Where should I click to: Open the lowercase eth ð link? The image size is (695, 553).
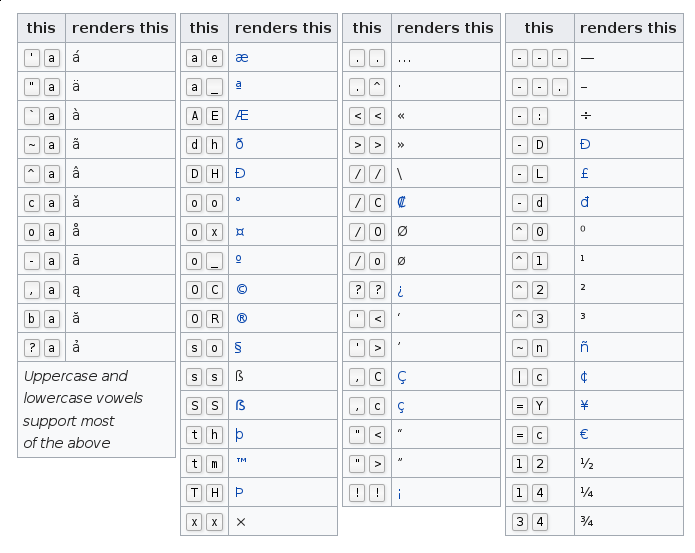point(239,144)
